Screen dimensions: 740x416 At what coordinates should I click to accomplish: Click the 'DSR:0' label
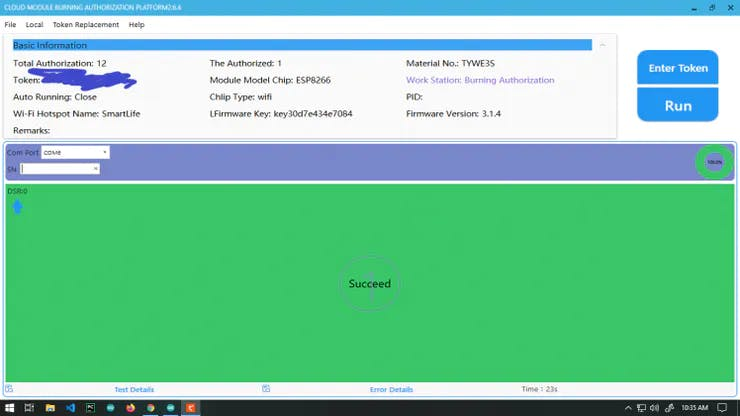tap(17, 191)
